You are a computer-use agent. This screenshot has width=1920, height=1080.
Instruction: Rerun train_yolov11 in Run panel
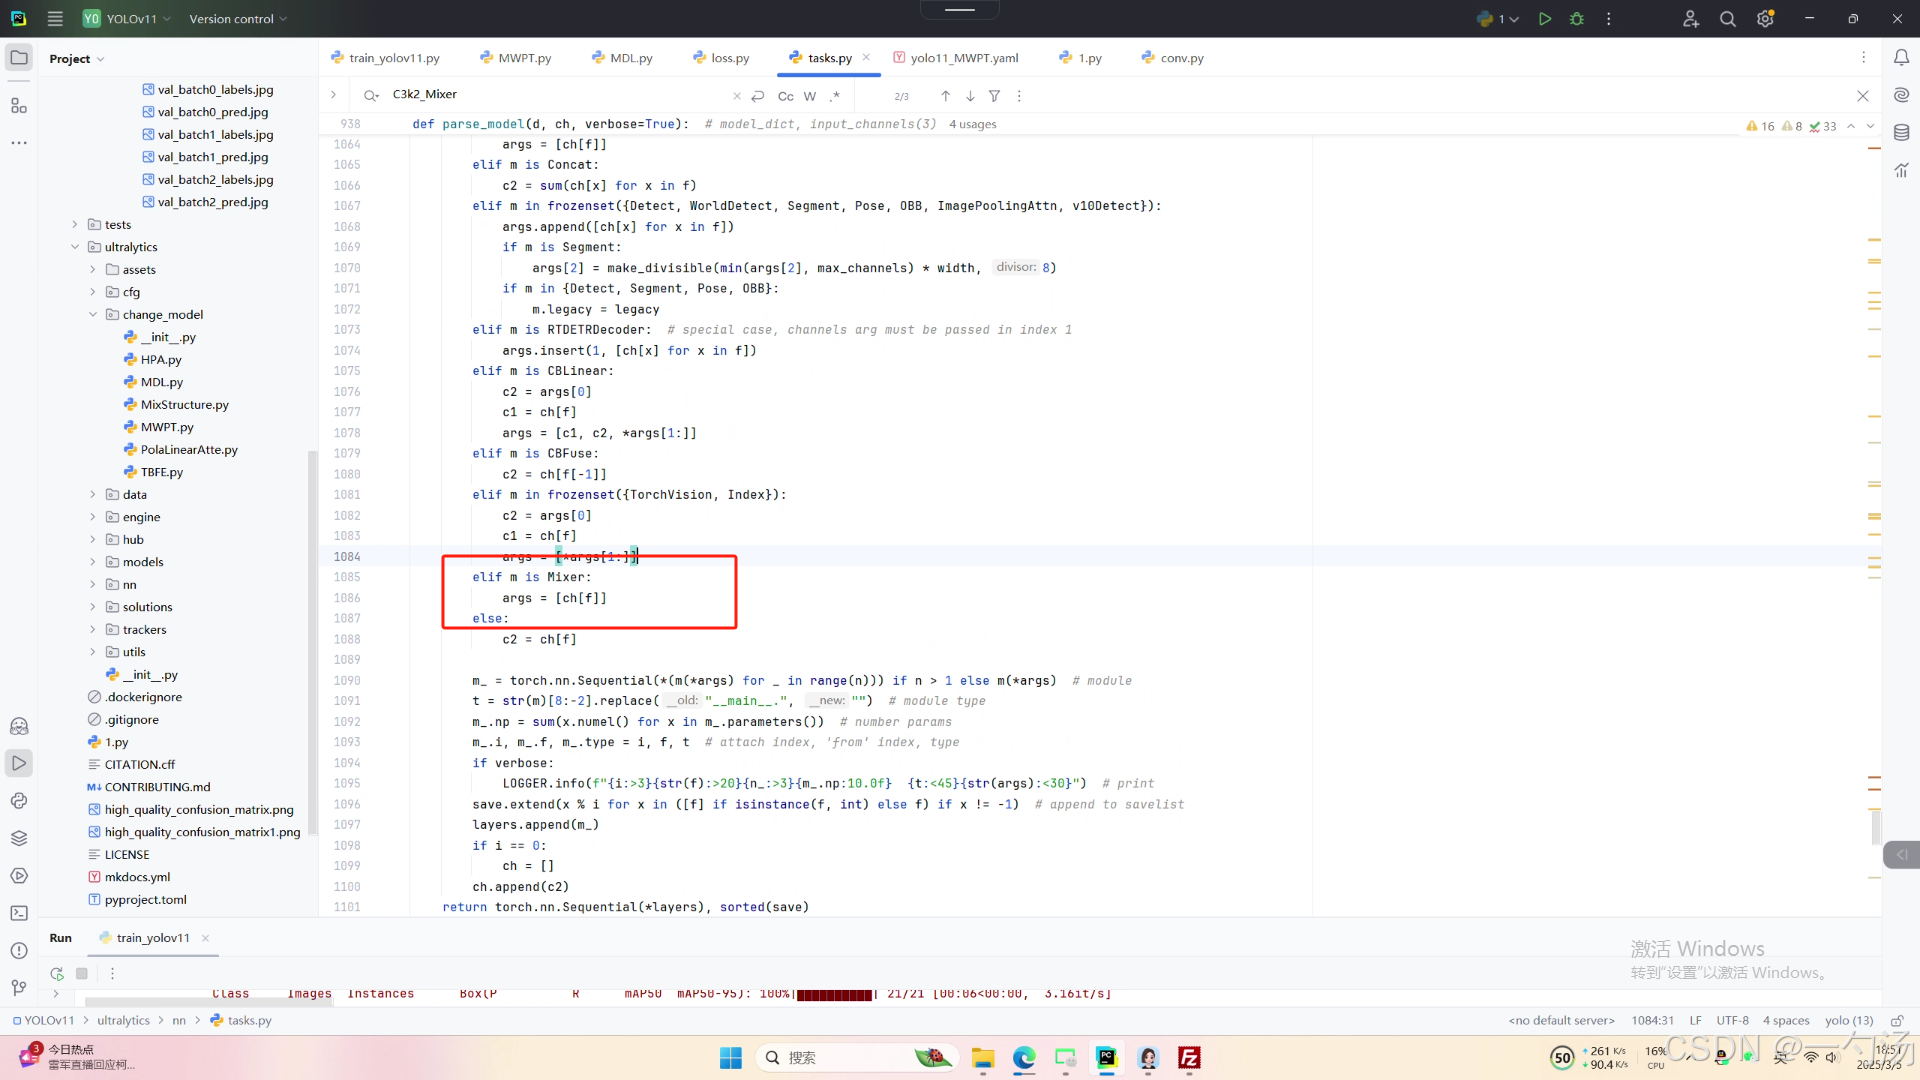coord(57,973)
